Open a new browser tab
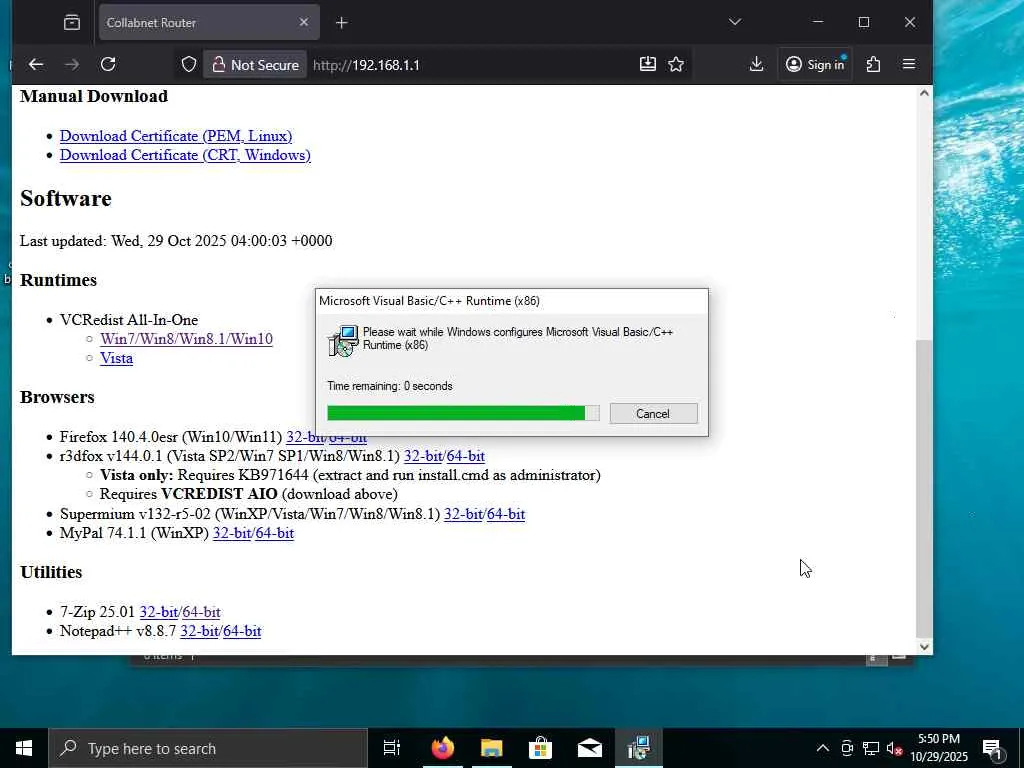Image resolution: width=1024 pixels, height=768 pixels. coord(342,23)
